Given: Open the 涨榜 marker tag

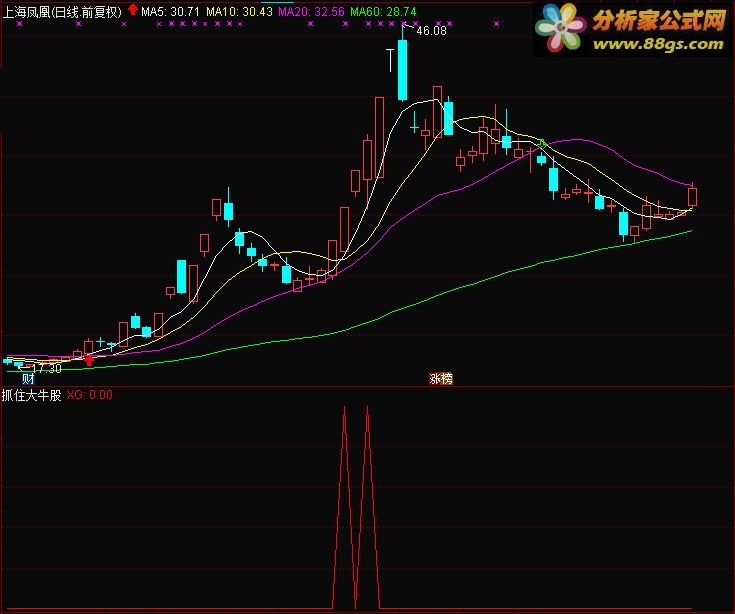Looking at the screenshot, I should [x=441, y=378].
